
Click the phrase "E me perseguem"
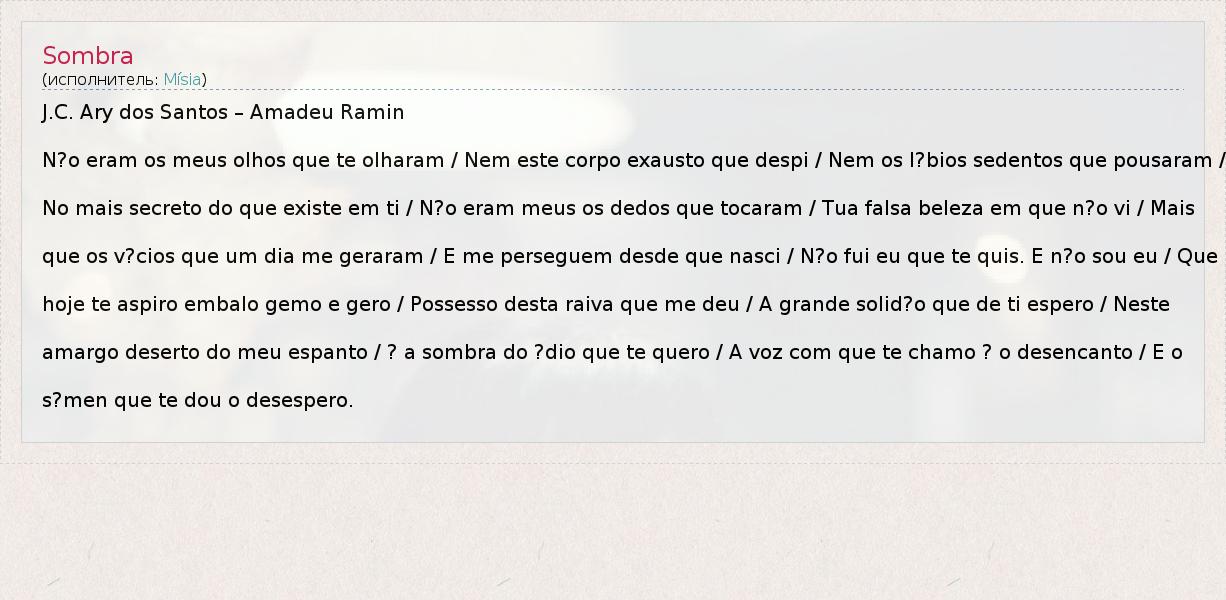(x=528, y=256)
